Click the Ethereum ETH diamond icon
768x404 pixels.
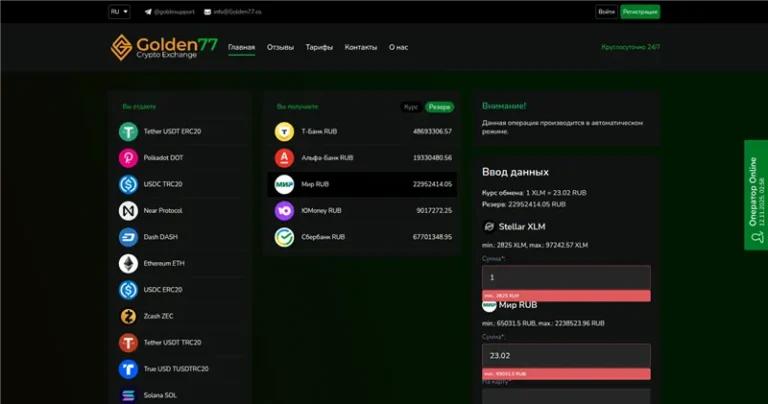(x=128, y=264)
